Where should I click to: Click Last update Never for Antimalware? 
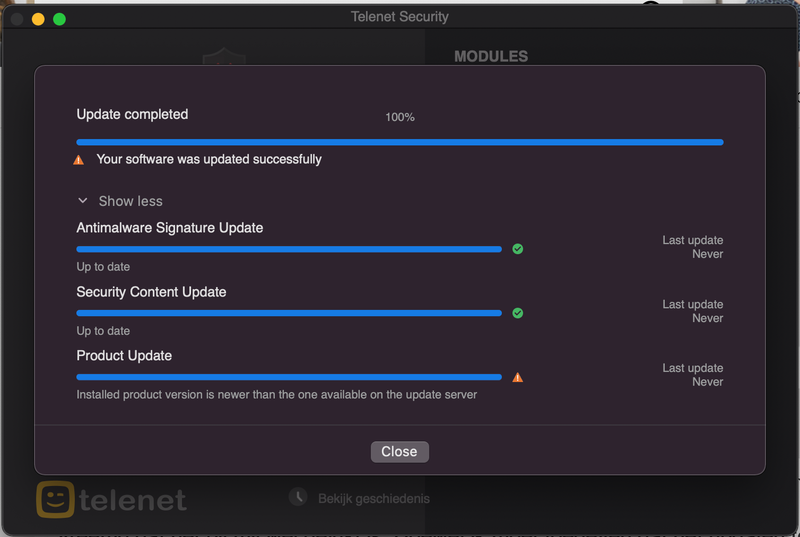pyautogui.click(x=693, y=247)
